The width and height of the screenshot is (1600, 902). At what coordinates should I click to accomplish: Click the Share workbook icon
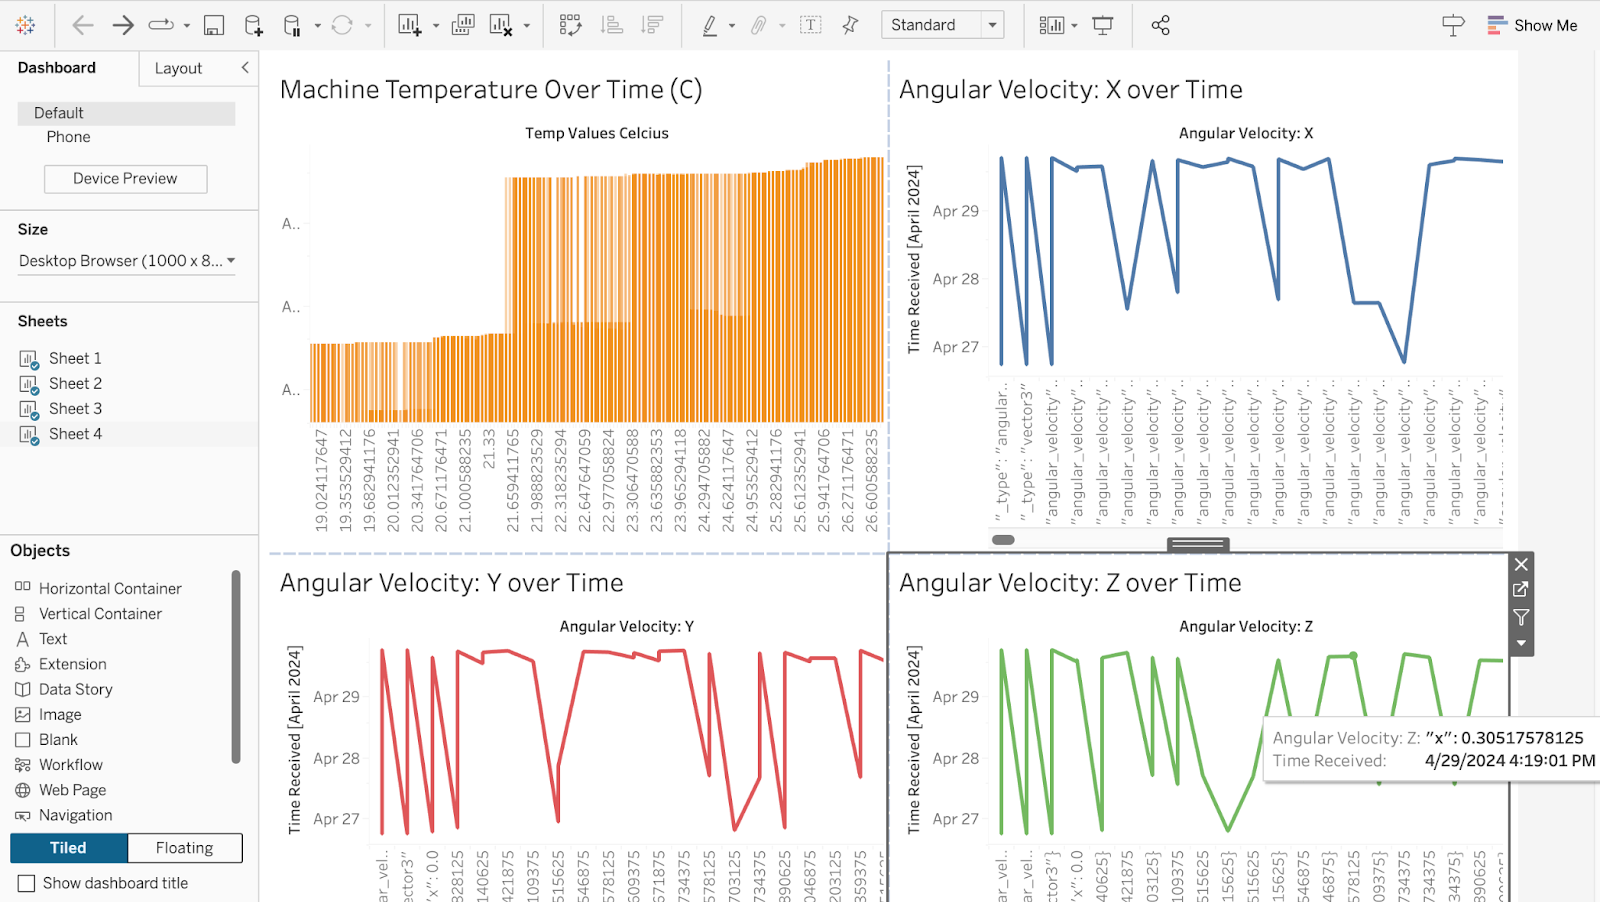pyautogui.click(x=1160, y=26)
